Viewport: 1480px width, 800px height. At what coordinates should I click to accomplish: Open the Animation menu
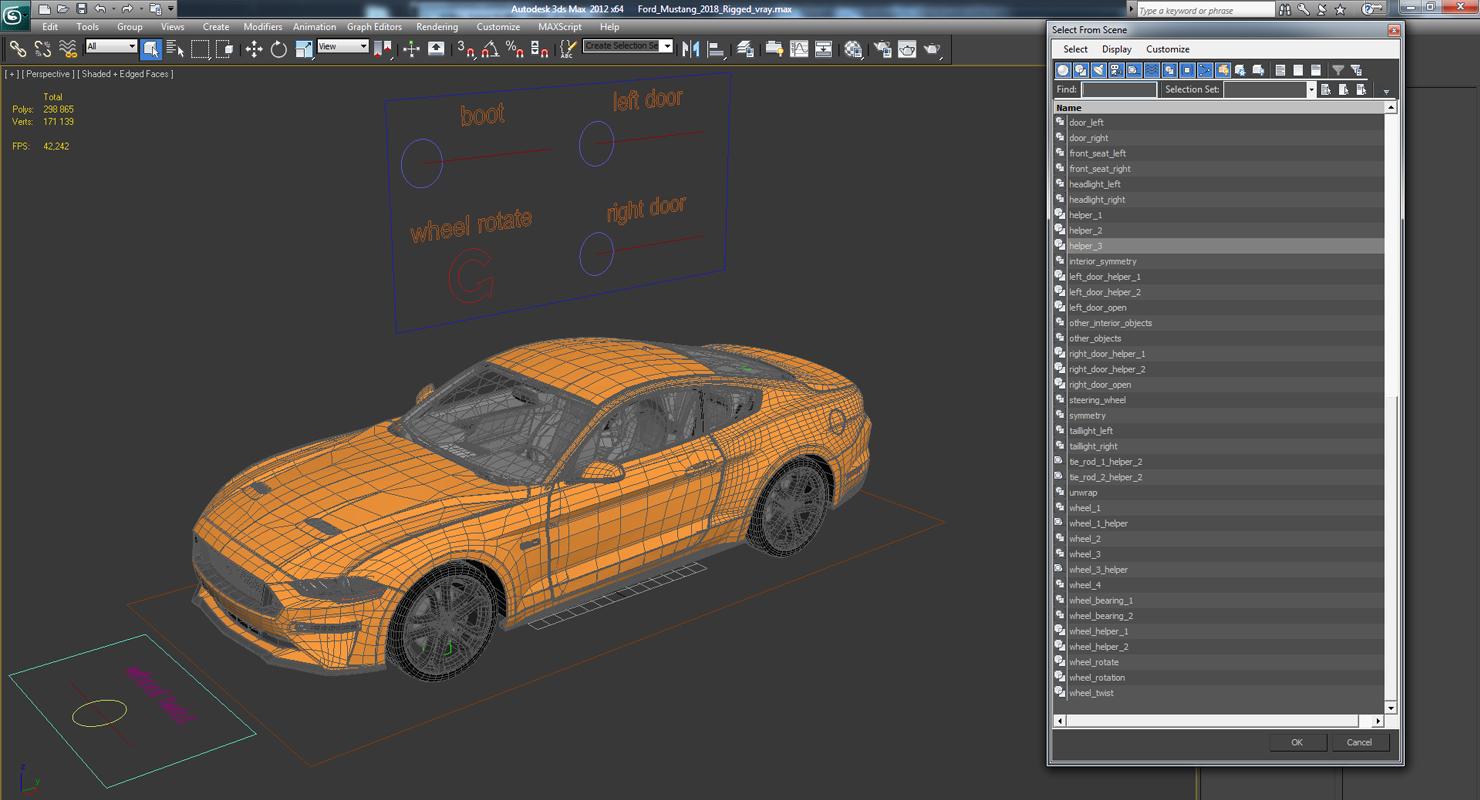click(314, 27)
